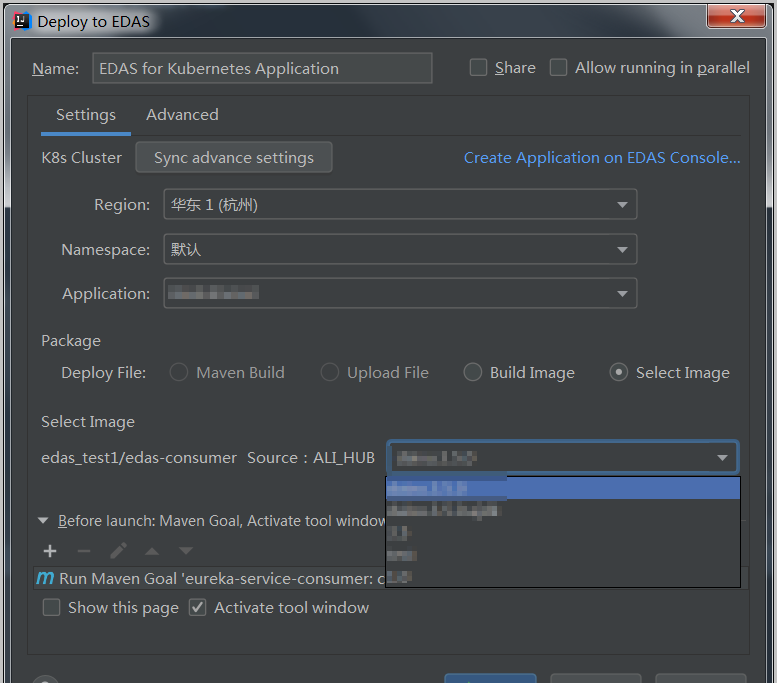
Task: Choose the Select Image radio option
Action: (618, 372)
